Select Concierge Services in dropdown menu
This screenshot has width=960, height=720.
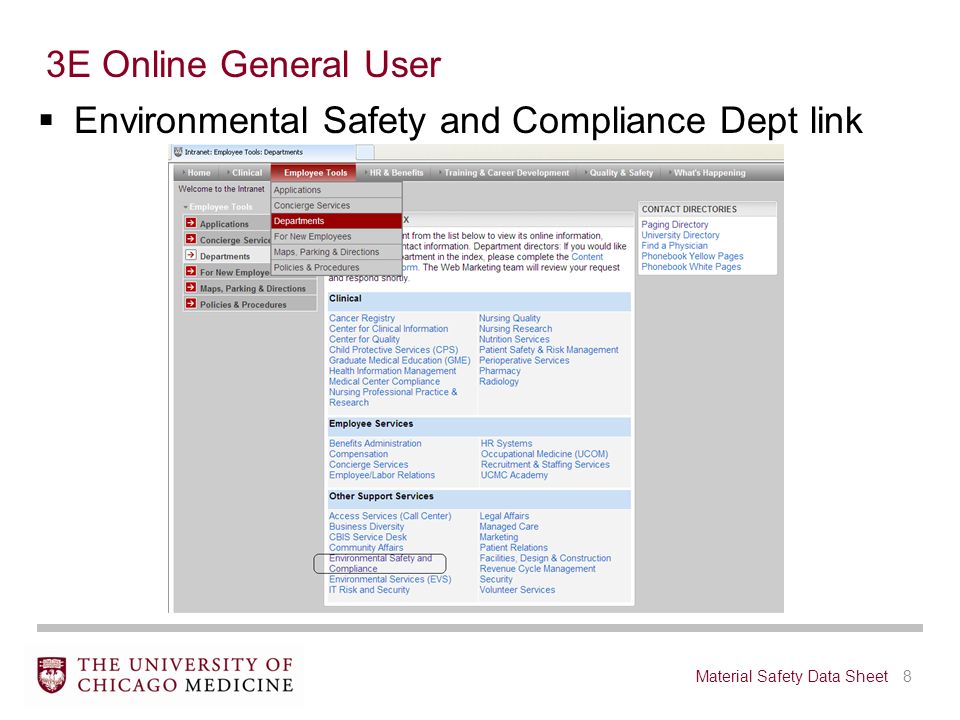(336, 205)
